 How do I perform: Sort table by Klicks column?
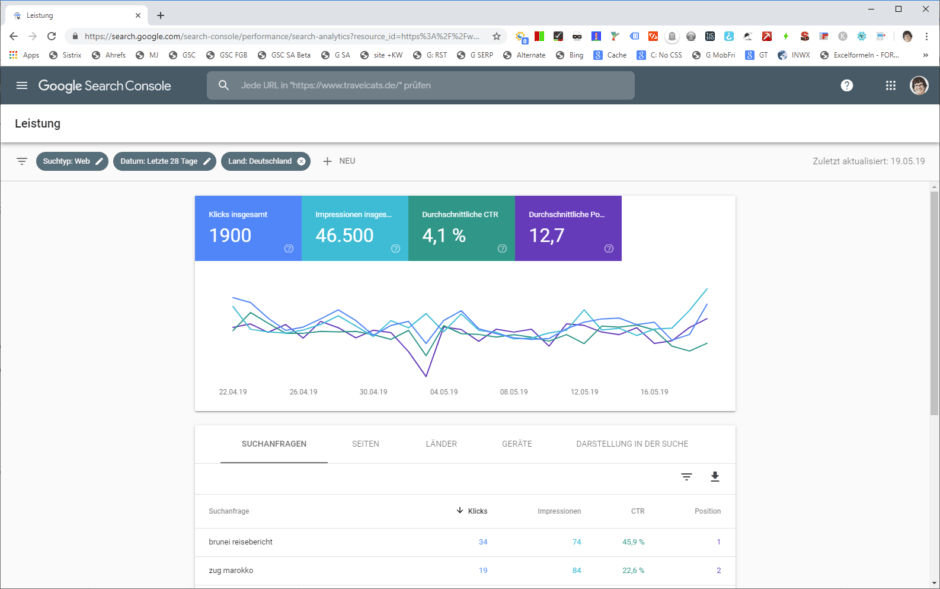pyautogui.click(x=472, y=511)
